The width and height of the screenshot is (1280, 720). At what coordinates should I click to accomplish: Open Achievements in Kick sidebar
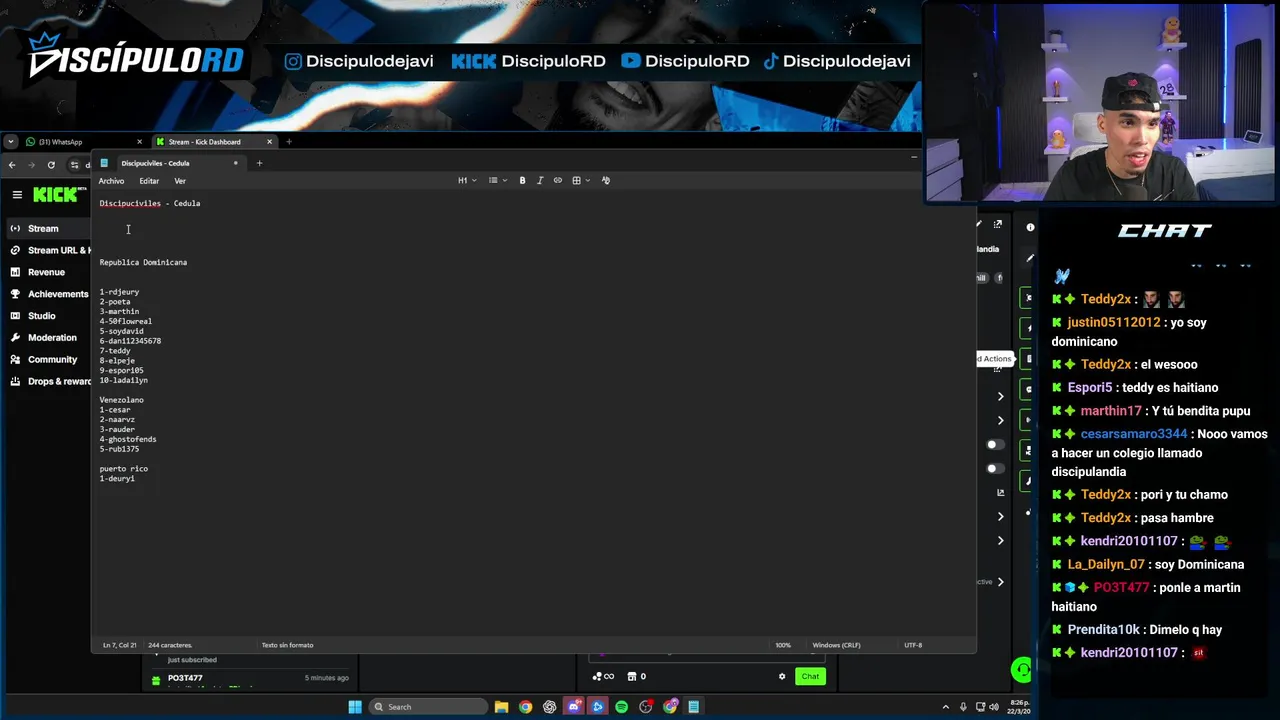tap(50, 294)
